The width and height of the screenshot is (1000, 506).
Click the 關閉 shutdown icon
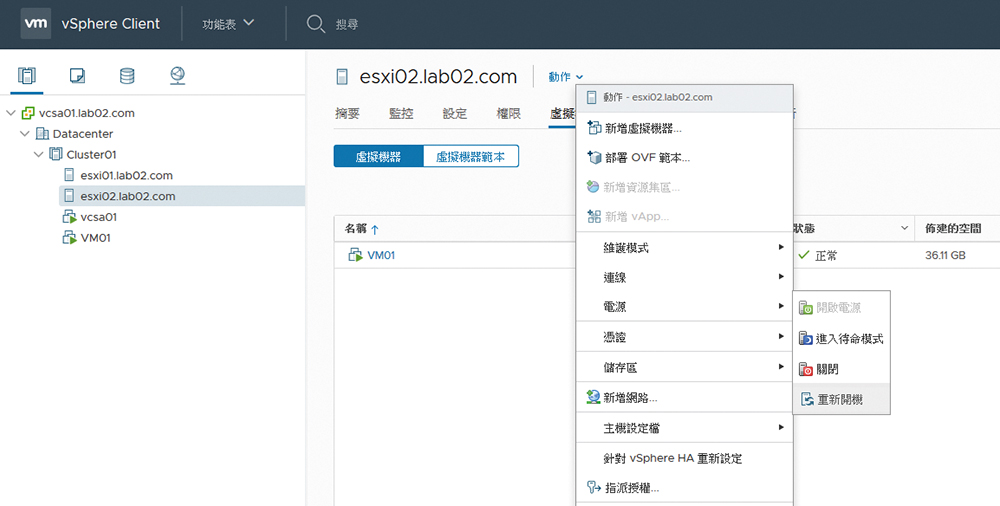(x=805, y=369)
